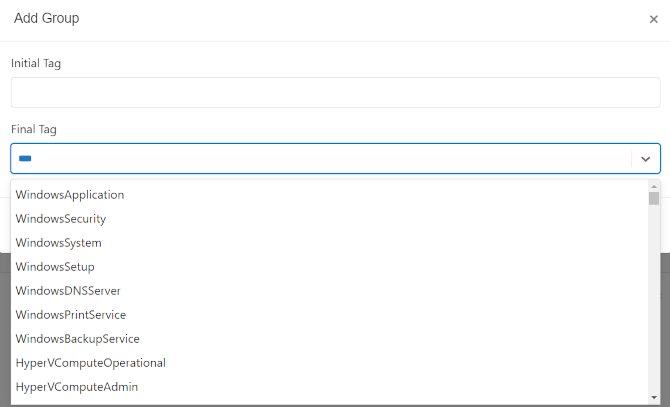The height and width of the screenshot is (407, 670).
Task: Pick WindowsSystem in the dropdown list
Action: 329,243
